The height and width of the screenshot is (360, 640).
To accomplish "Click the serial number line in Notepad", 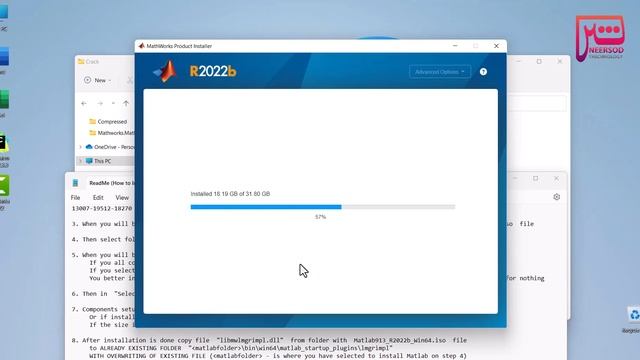I will click(102, 208).
